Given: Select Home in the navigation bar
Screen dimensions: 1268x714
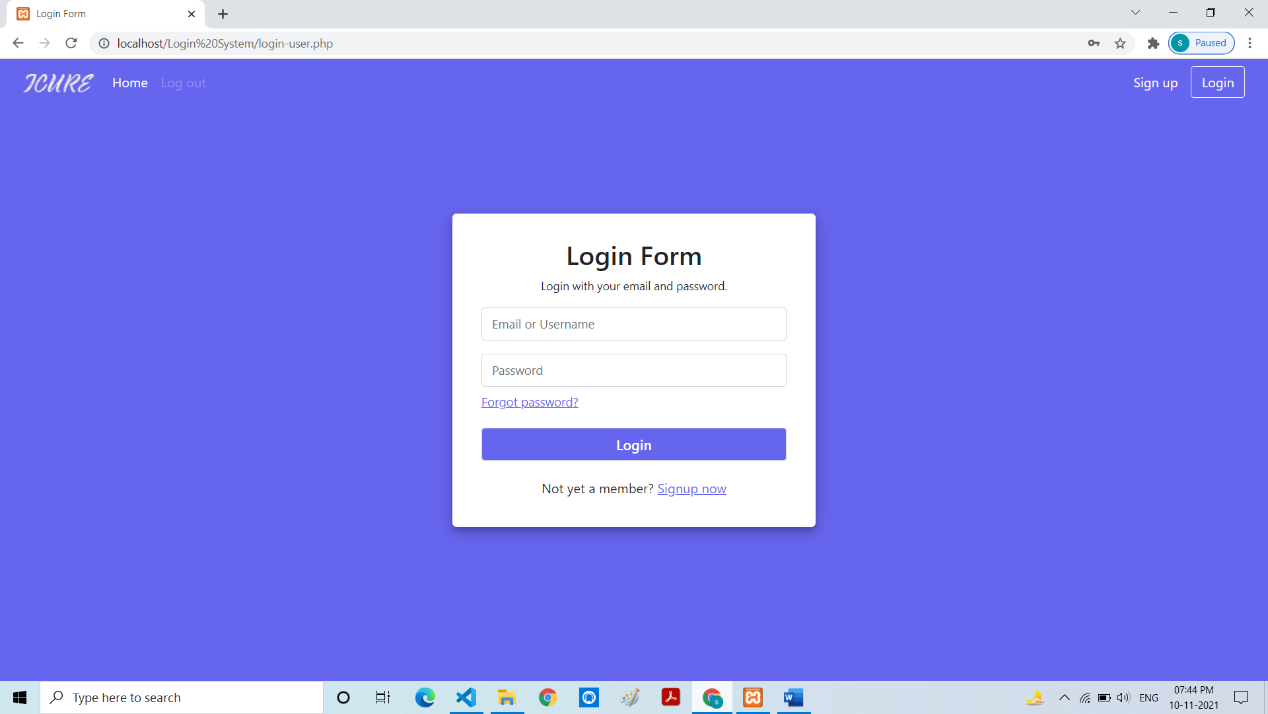Looking at the screenshot, I should 130,82.
